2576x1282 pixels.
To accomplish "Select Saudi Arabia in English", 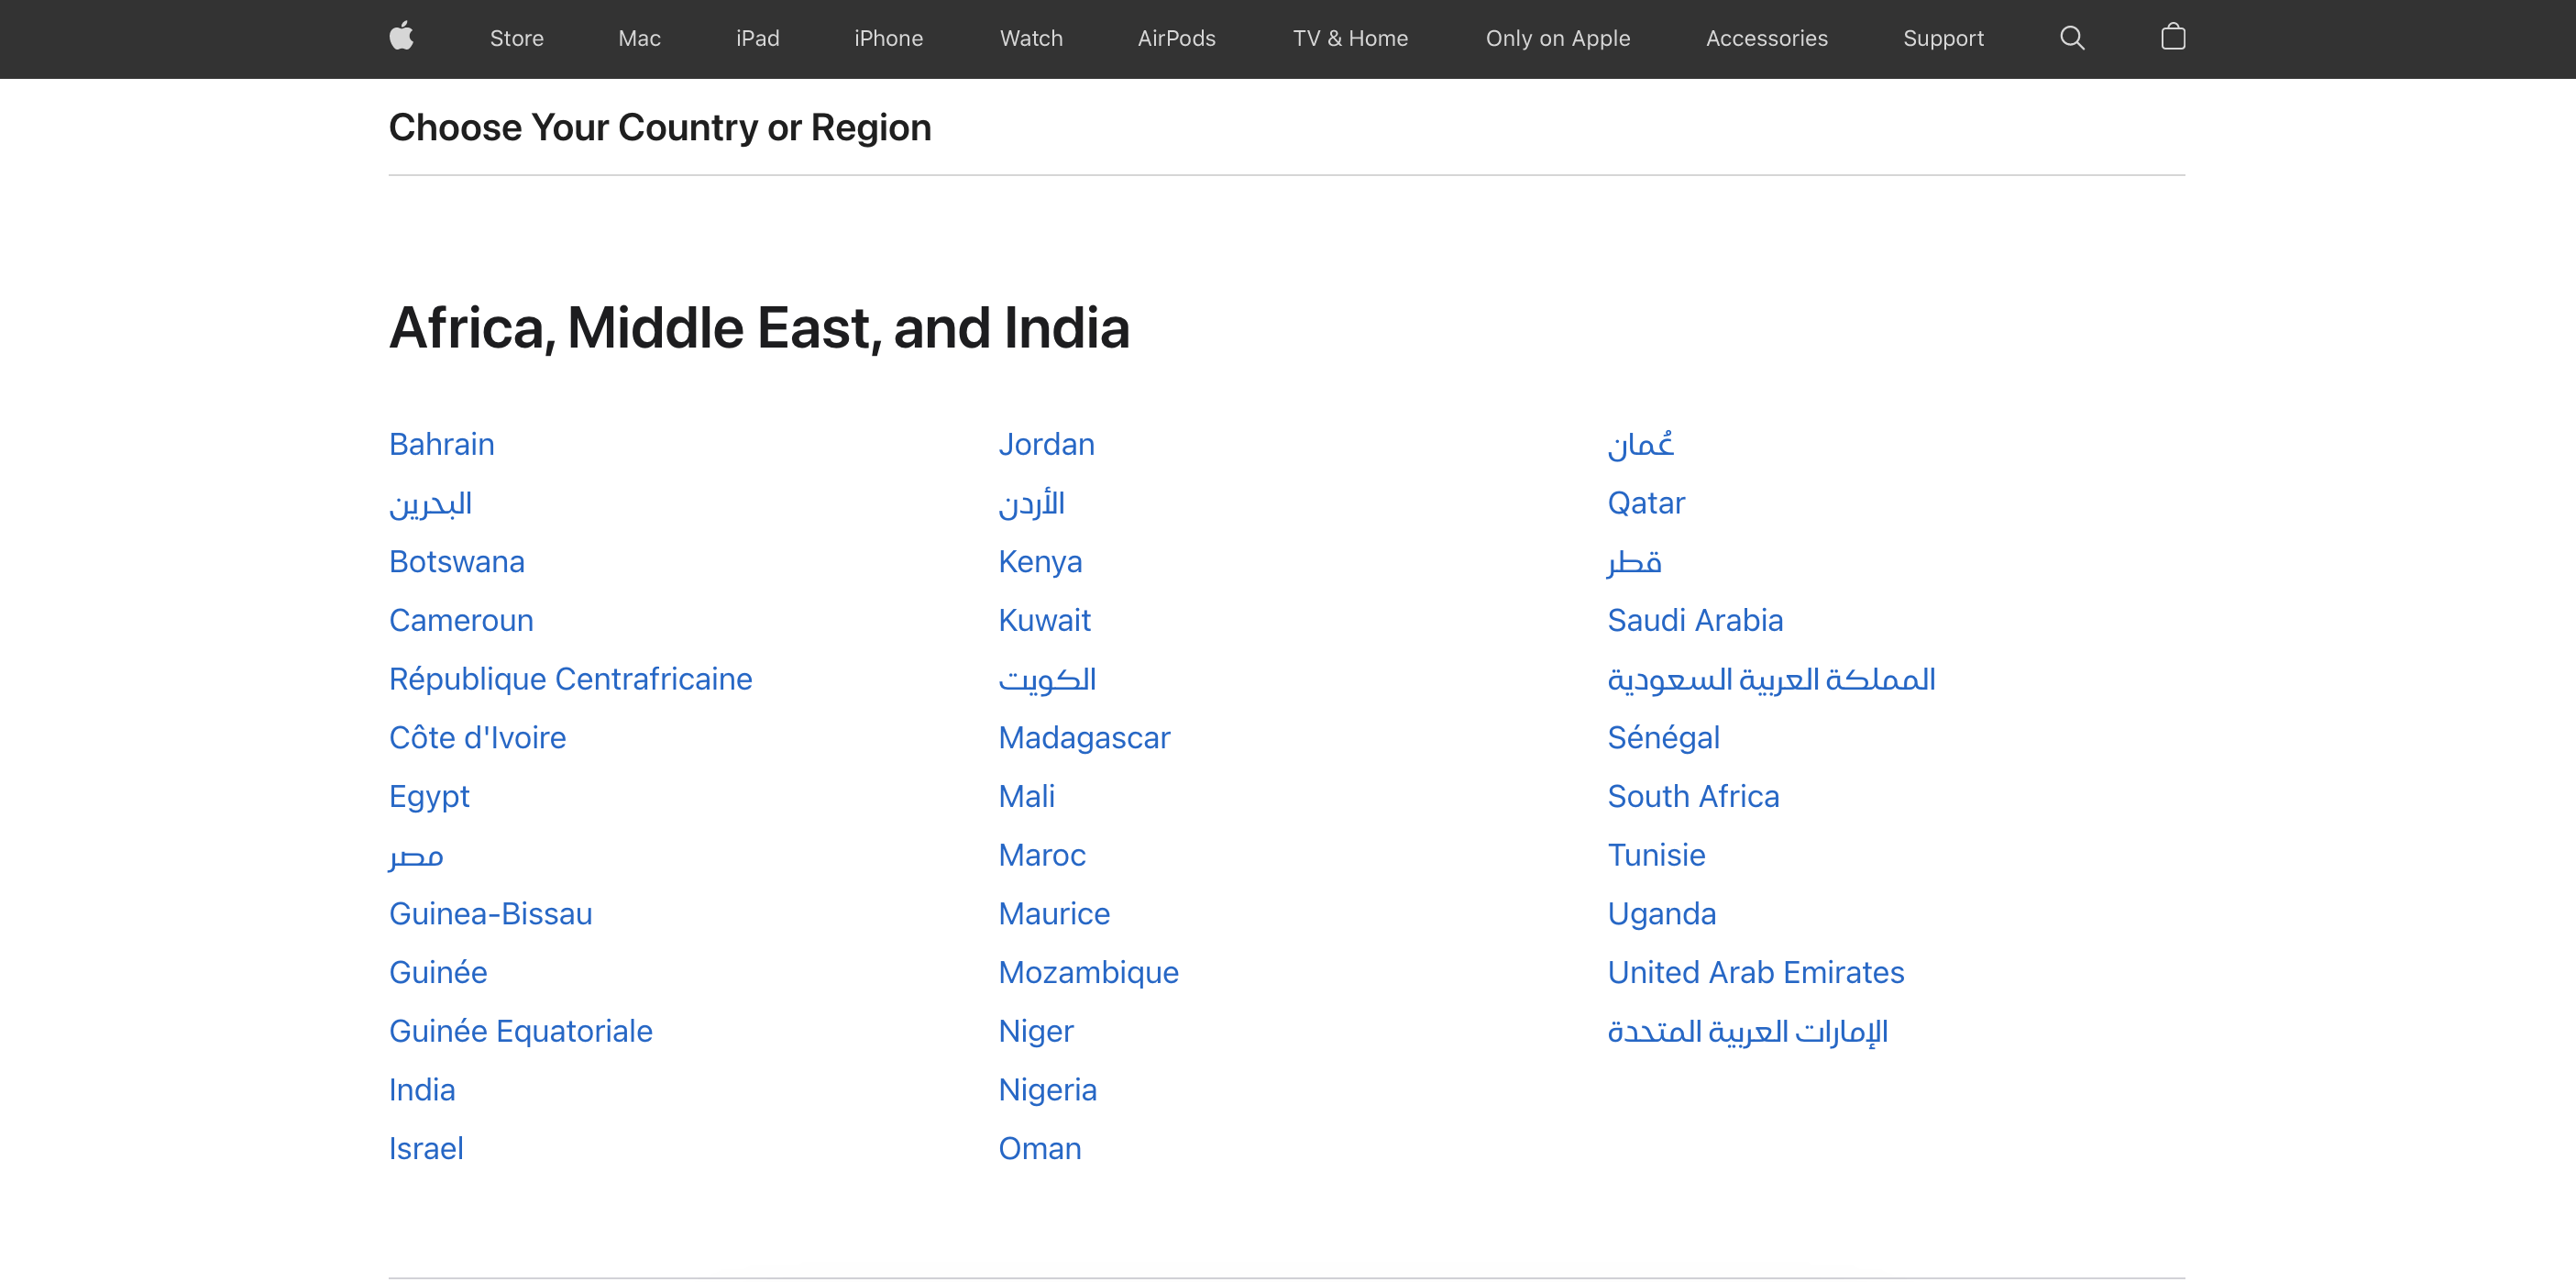I will pyautogui.click(x=1695, y=620).
